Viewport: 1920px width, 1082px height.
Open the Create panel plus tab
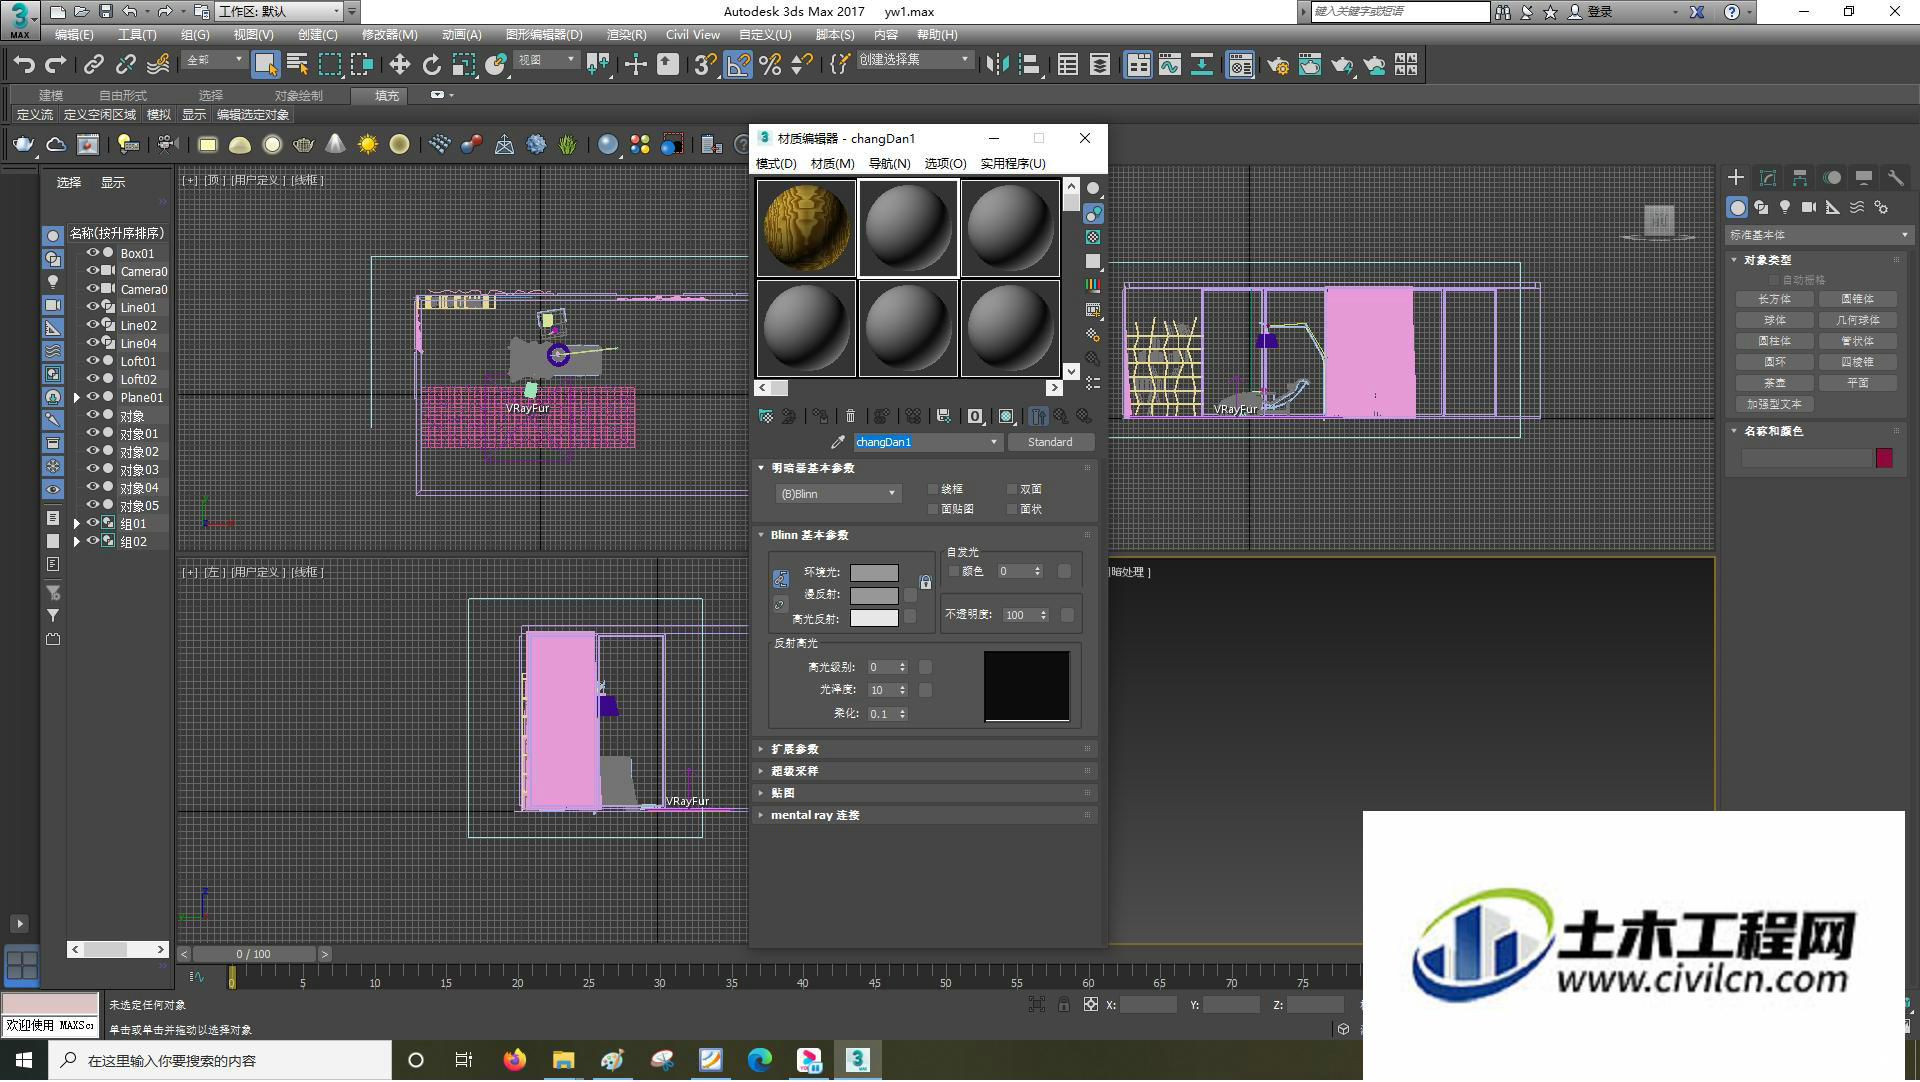[x=1736, y=177]
